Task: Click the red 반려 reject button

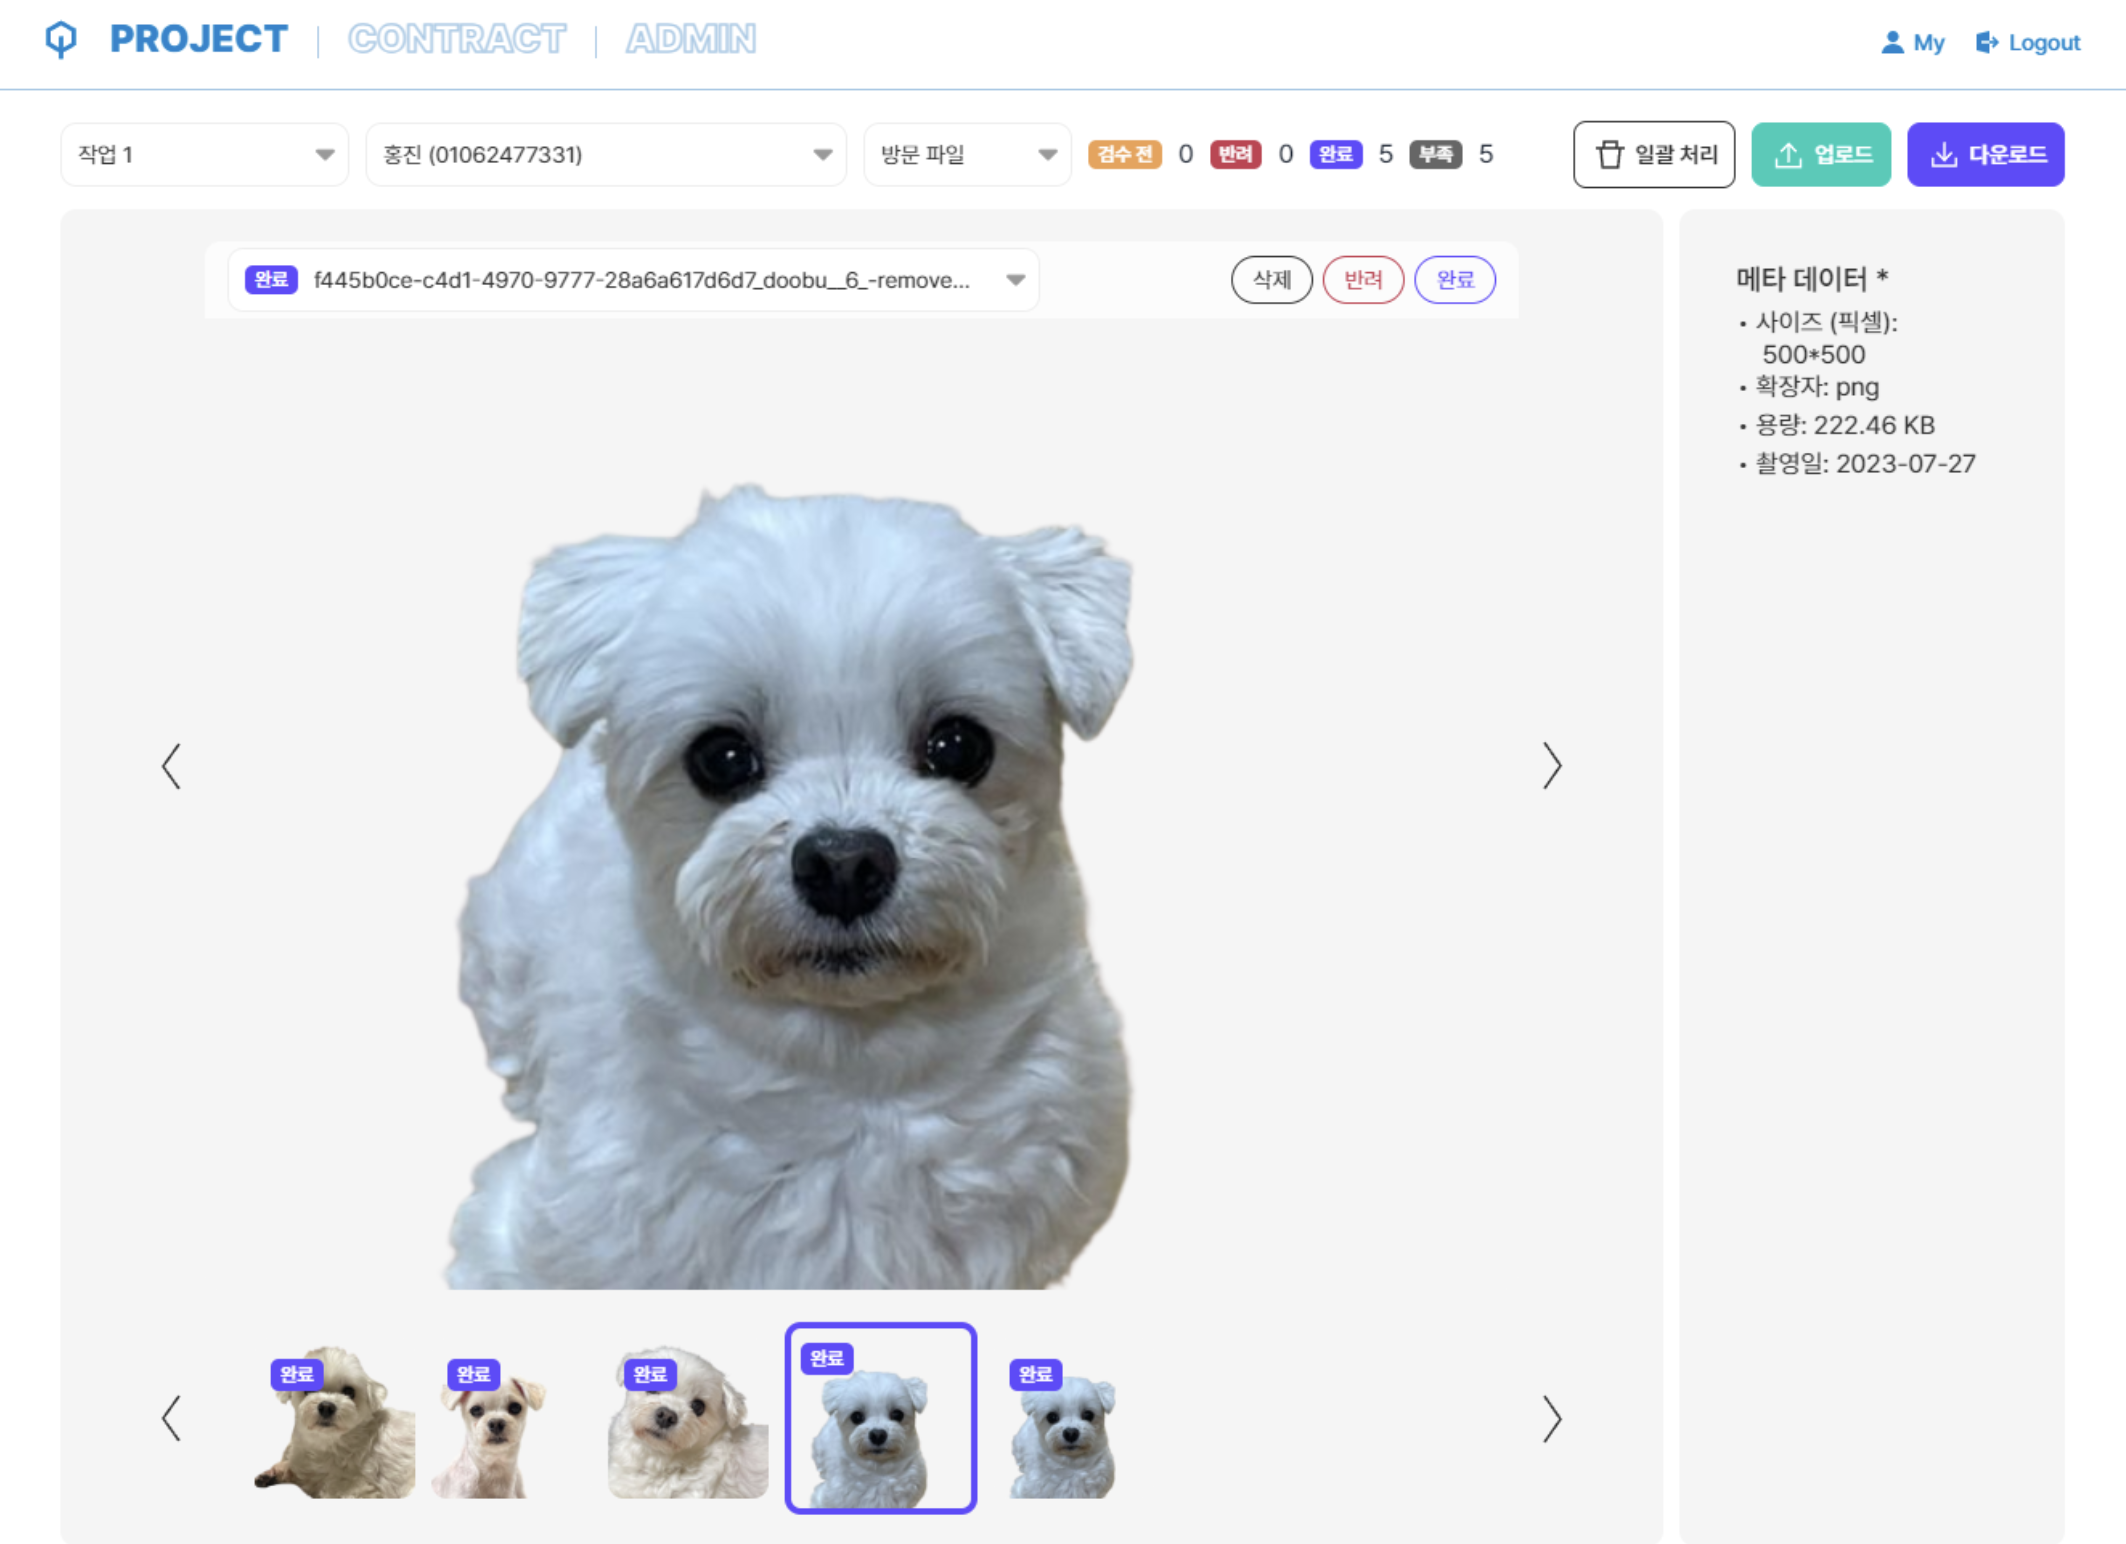Action: (1362, 280)
